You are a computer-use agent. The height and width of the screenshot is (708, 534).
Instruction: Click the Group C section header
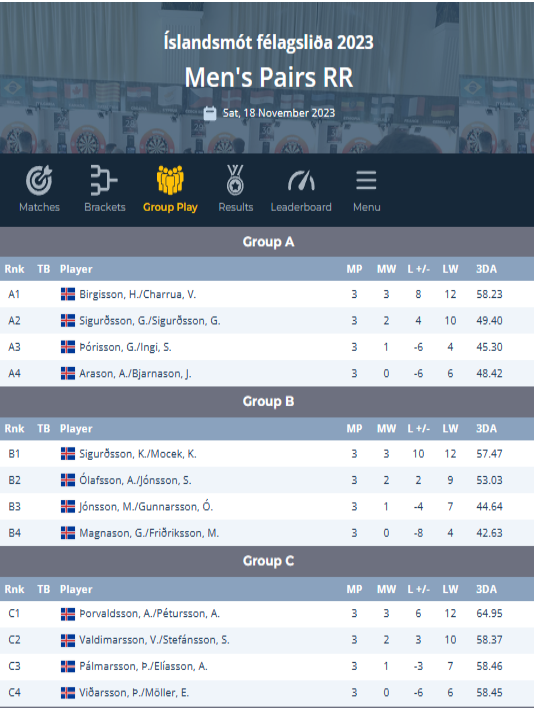click(267, 561)
